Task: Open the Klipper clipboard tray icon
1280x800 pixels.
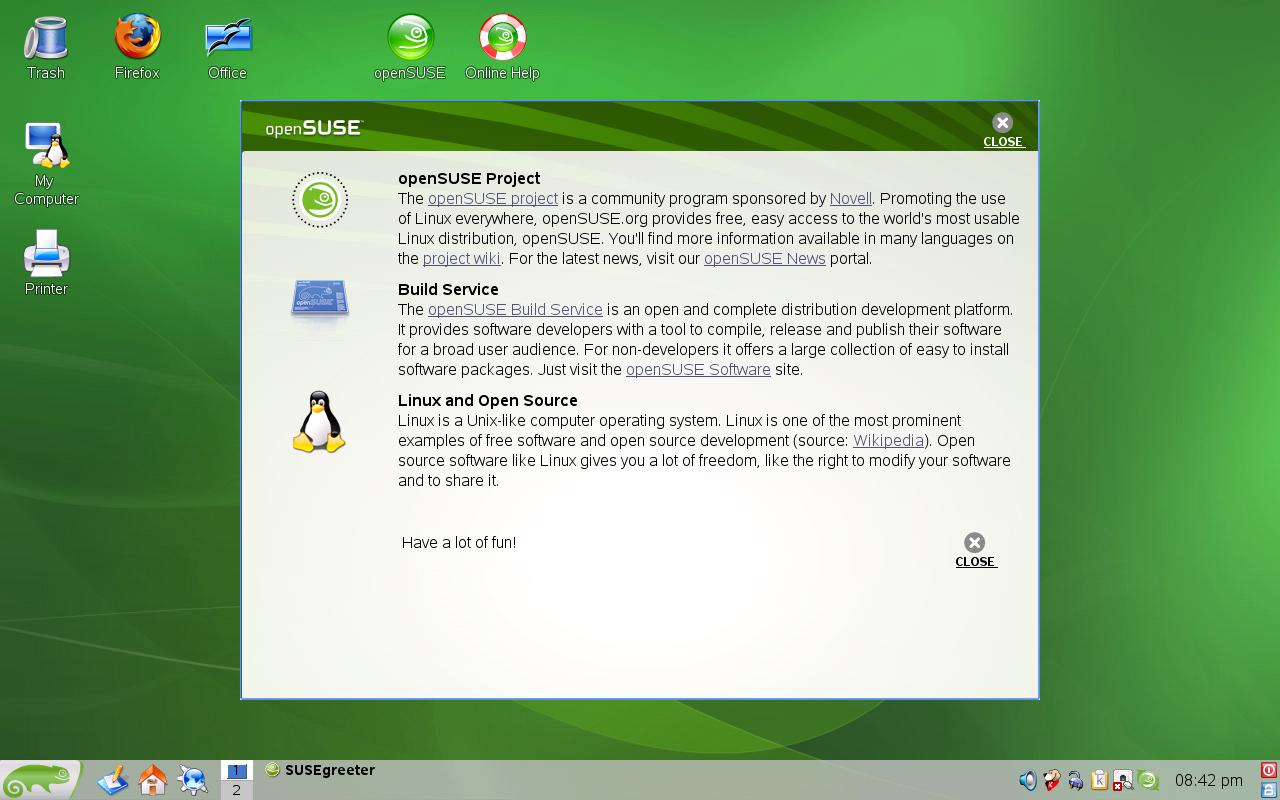Action: point(1099,780)
